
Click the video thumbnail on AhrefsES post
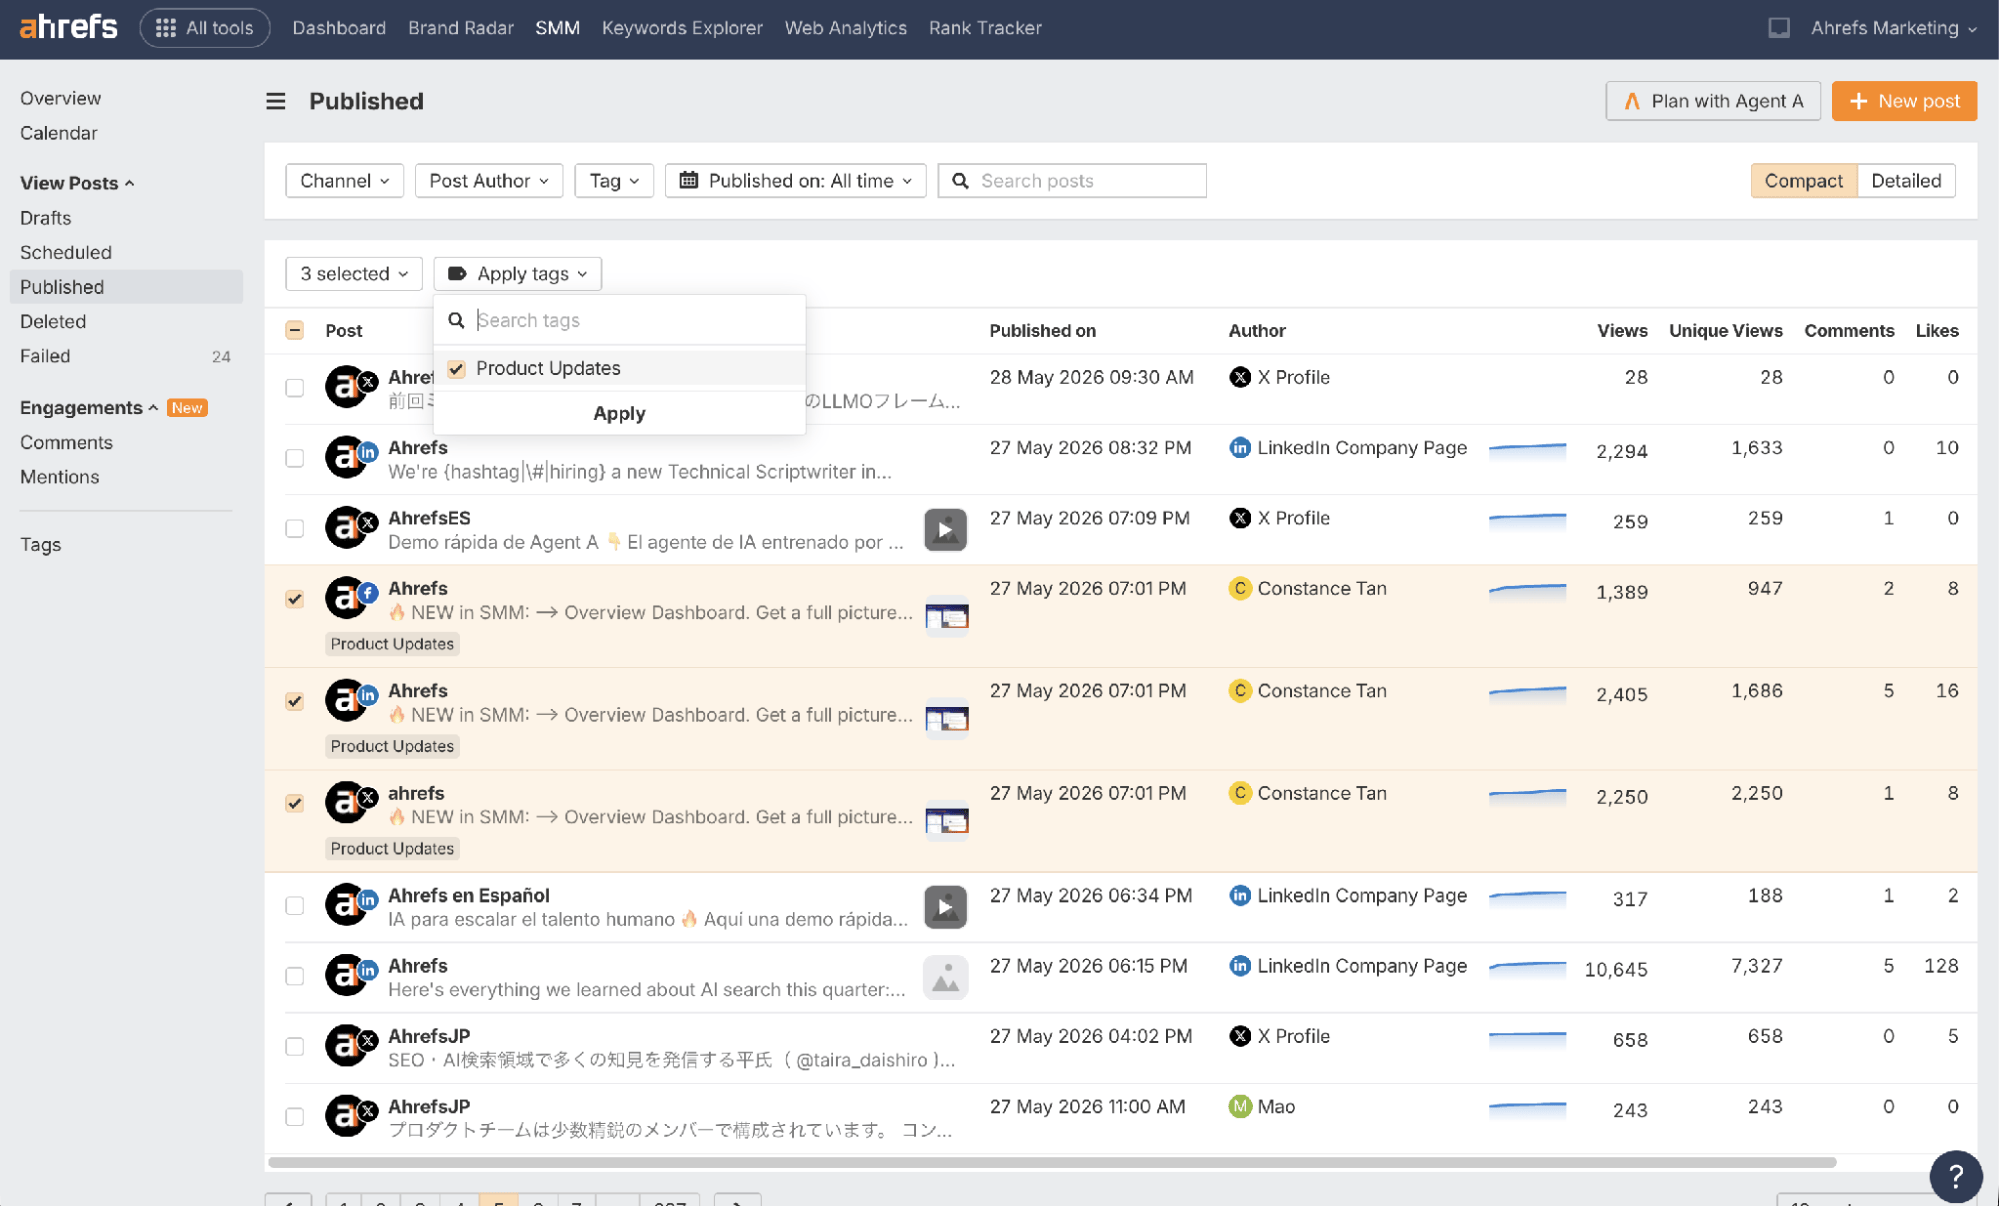945,530
